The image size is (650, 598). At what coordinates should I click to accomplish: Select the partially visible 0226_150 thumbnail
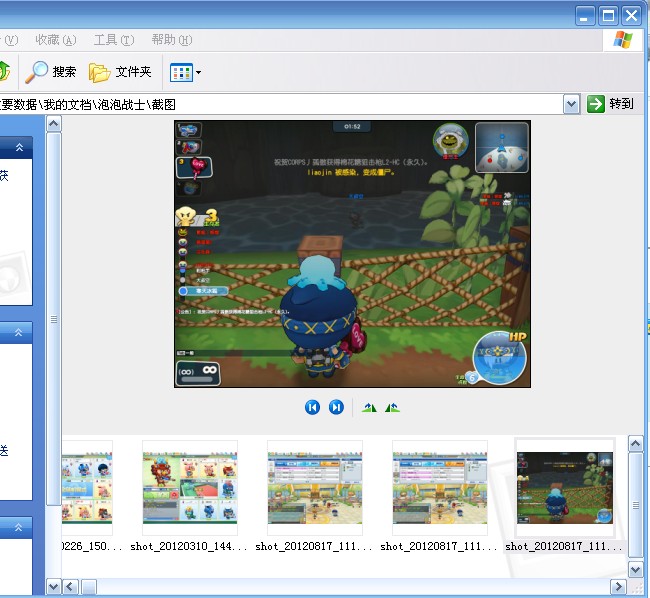pos(87,488)
